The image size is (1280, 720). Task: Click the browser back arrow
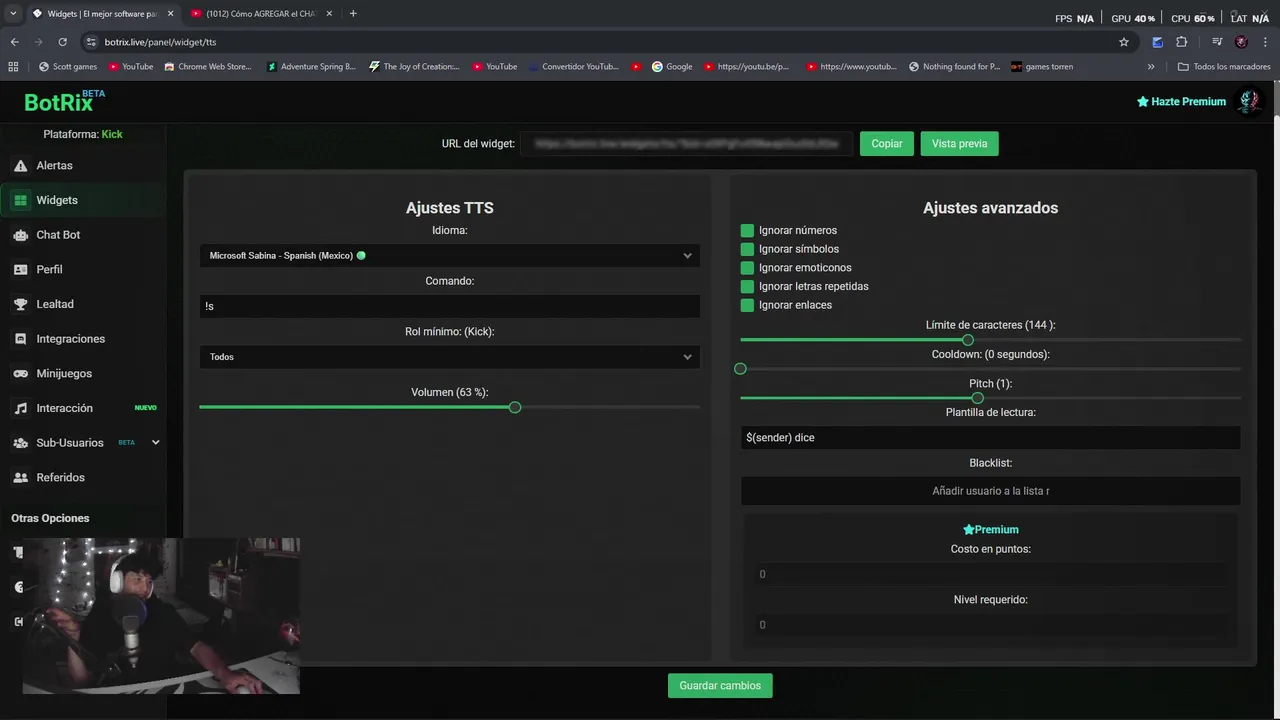[x=14, y=42]
